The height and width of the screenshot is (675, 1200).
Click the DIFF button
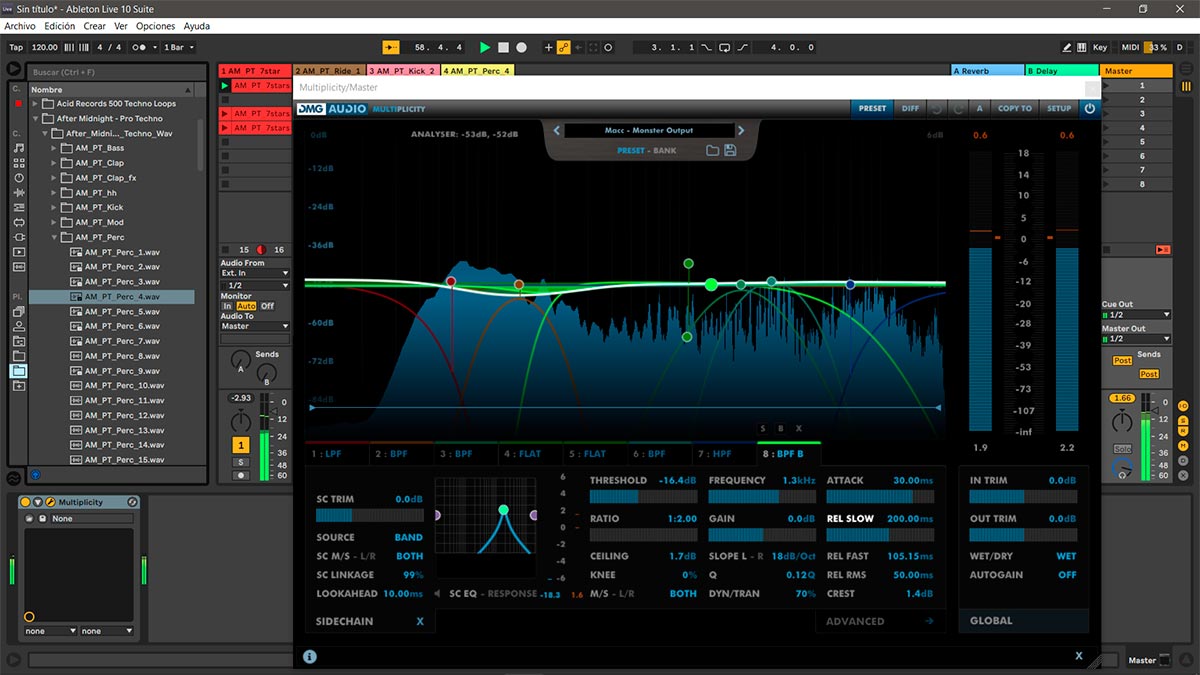(910, 108)
